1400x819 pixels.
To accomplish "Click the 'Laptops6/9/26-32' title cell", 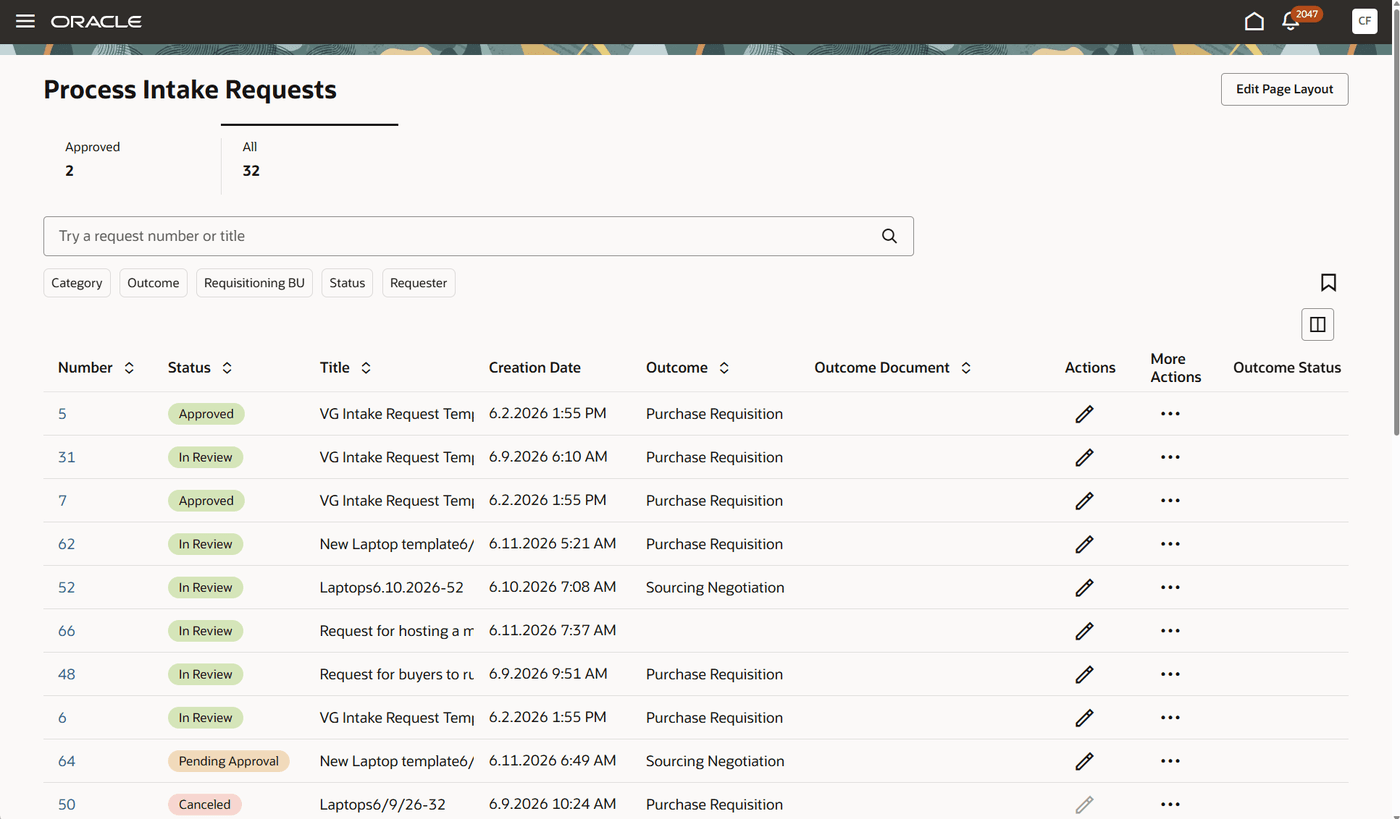I will pyautogui.click(x=382, y=804).
